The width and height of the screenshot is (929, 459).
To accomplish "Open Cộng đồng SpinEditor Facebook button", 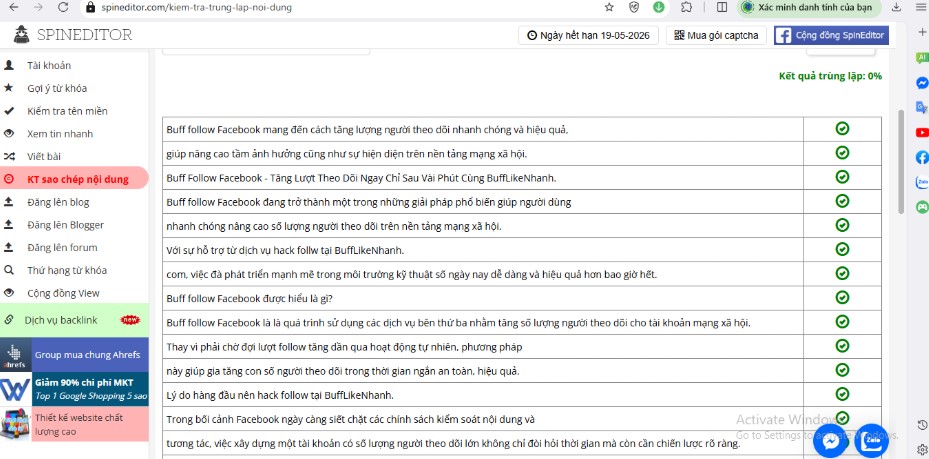I will [x=831, y=36].
